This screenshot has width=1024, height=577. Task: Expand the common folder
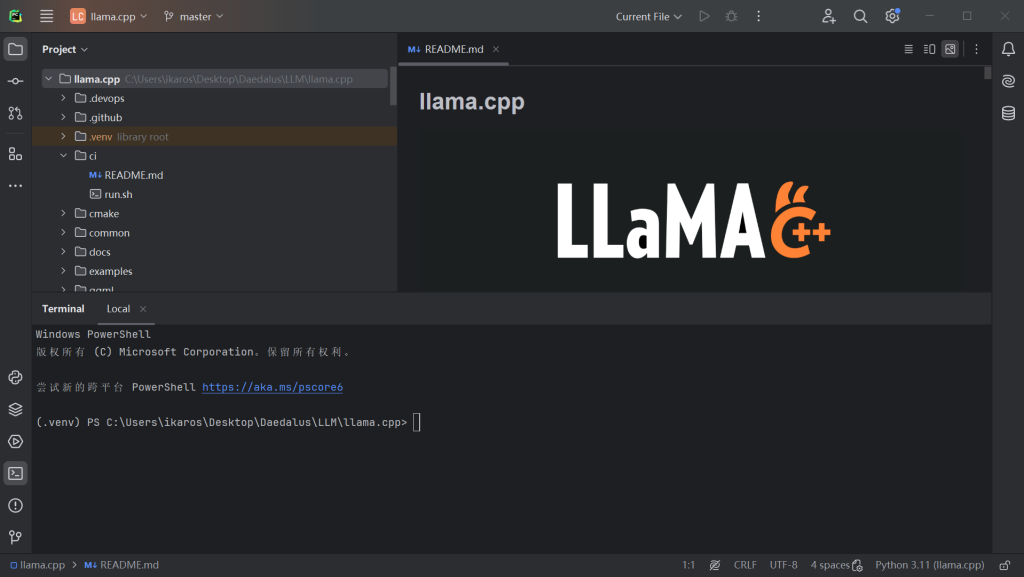tap(63, 232)
